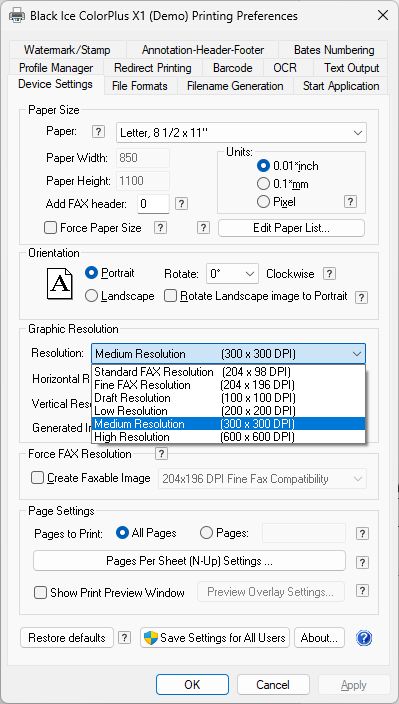Click the Add FAX header input field

pos(153,204)
